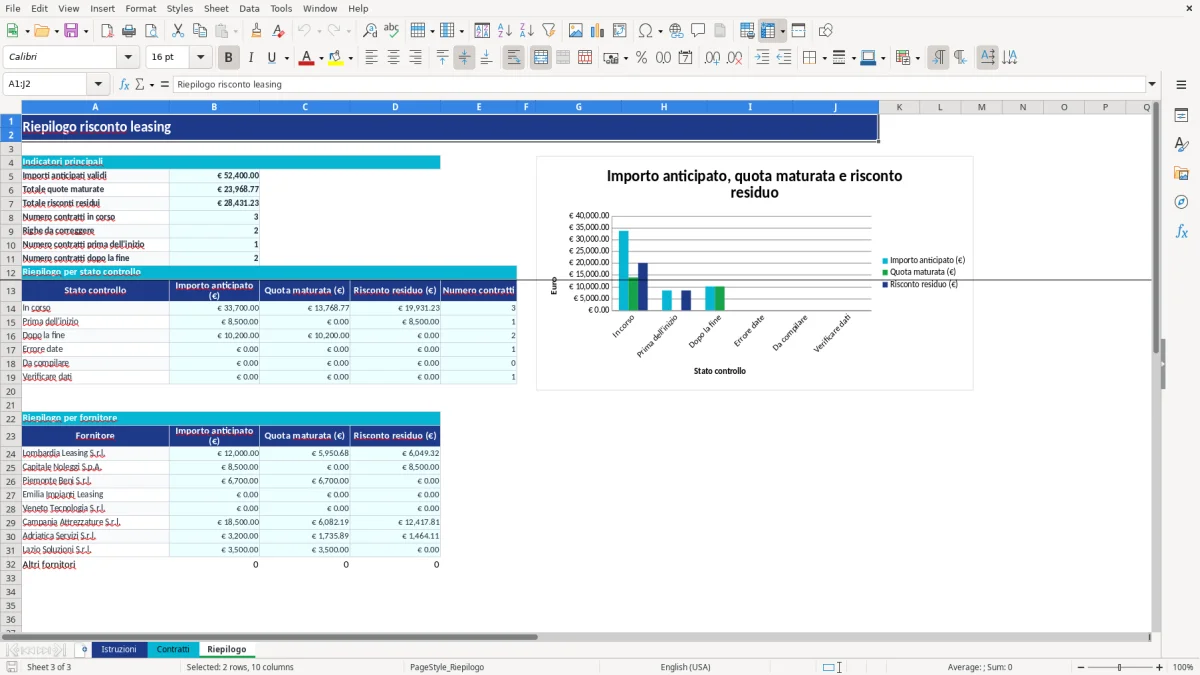Toggle Underline formatting
Screen dimensions: 1200x675
click(272, 58)
